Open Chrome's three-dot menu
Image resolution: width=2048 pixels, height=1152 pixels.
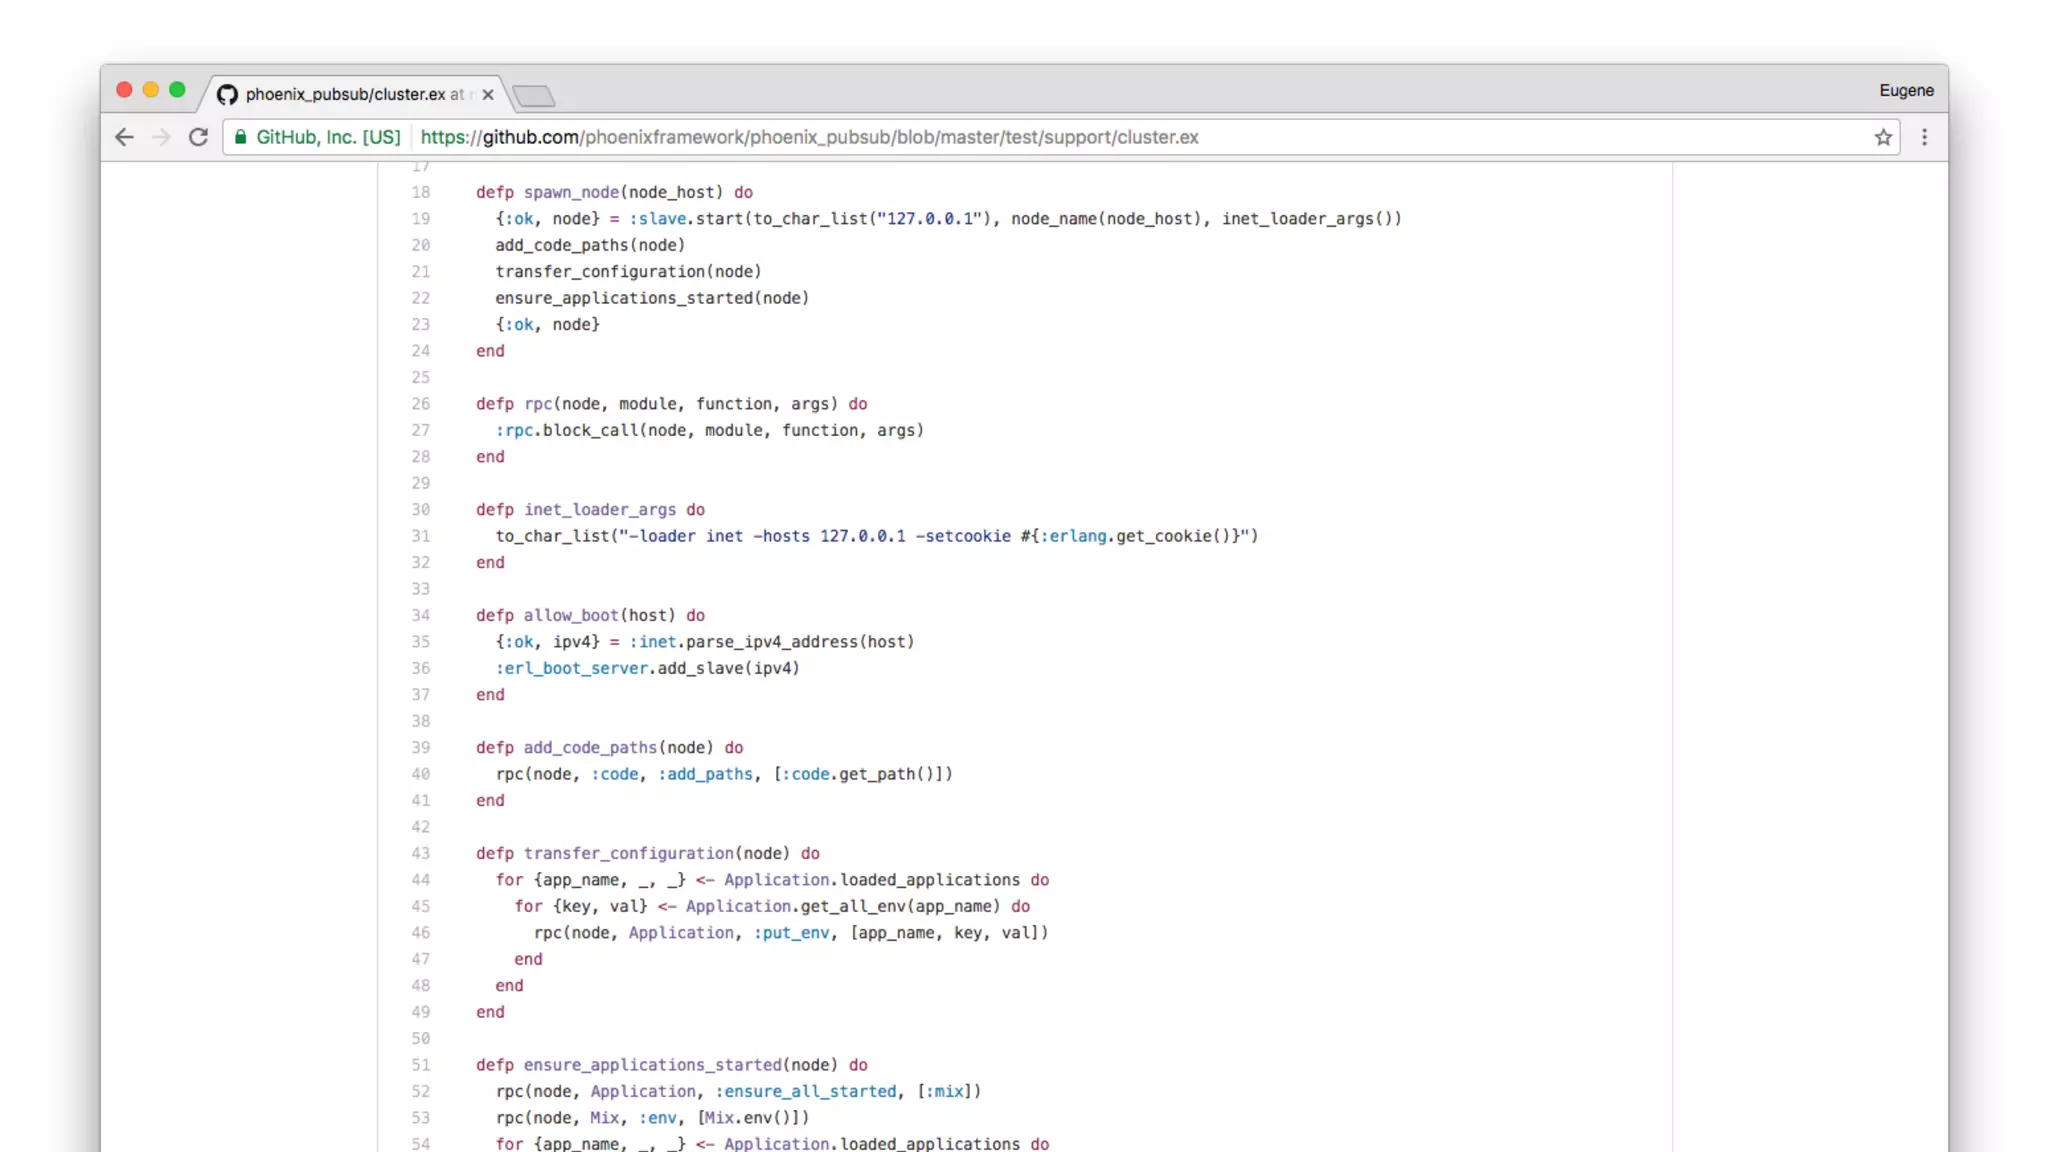click(1924, 137)
